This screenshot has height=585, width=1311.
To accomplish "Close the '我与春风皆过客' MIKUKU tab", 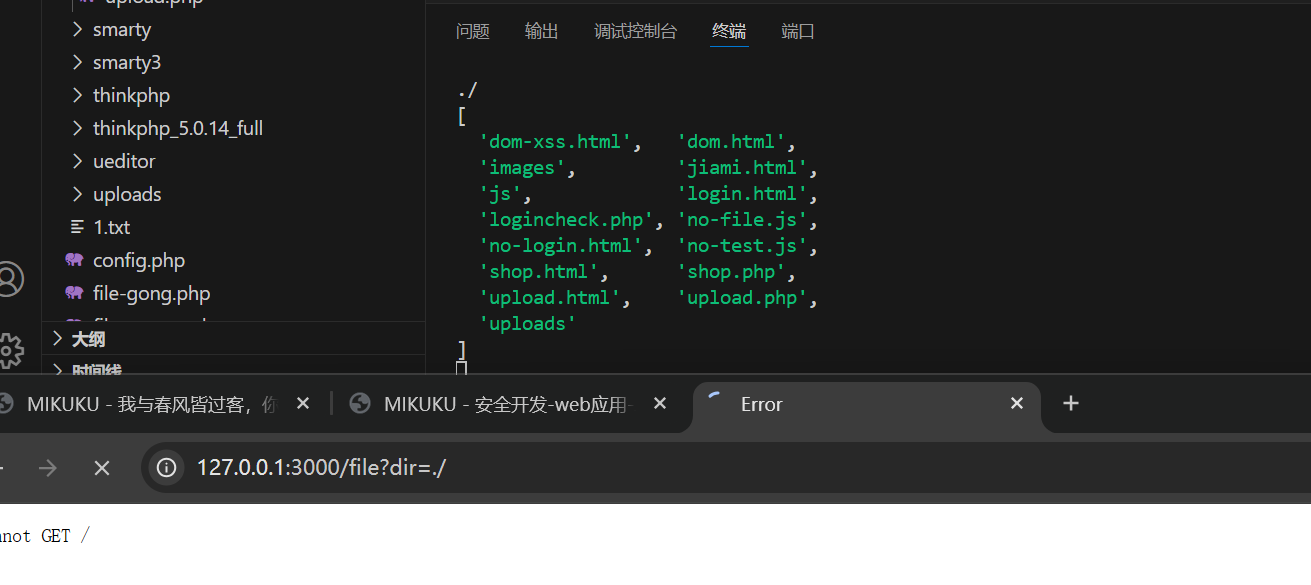I will 303,403.
